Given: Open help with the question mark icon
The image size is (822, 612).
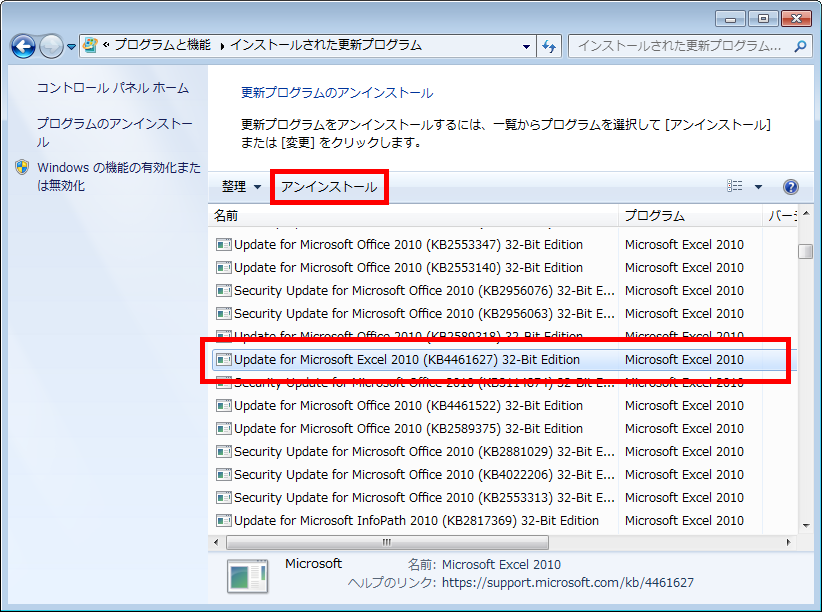Looking at the screenshot, I should [791, 187].
